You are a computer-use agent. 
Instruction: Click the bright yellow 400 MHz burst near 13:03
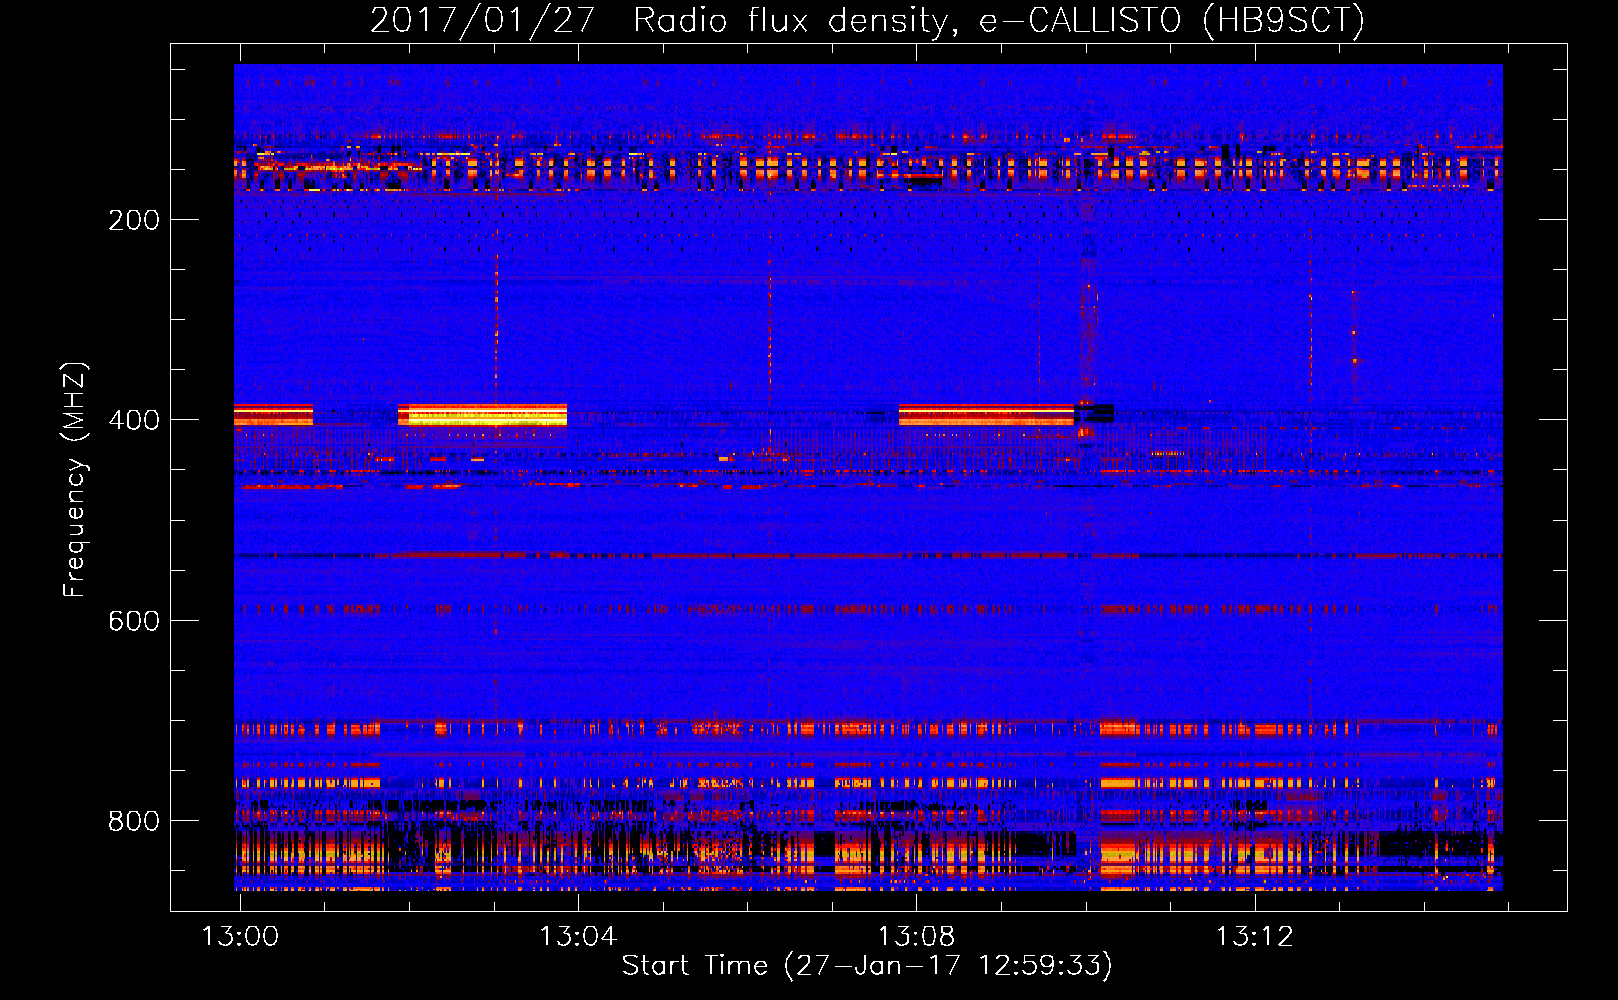click(x=483, y=415)
